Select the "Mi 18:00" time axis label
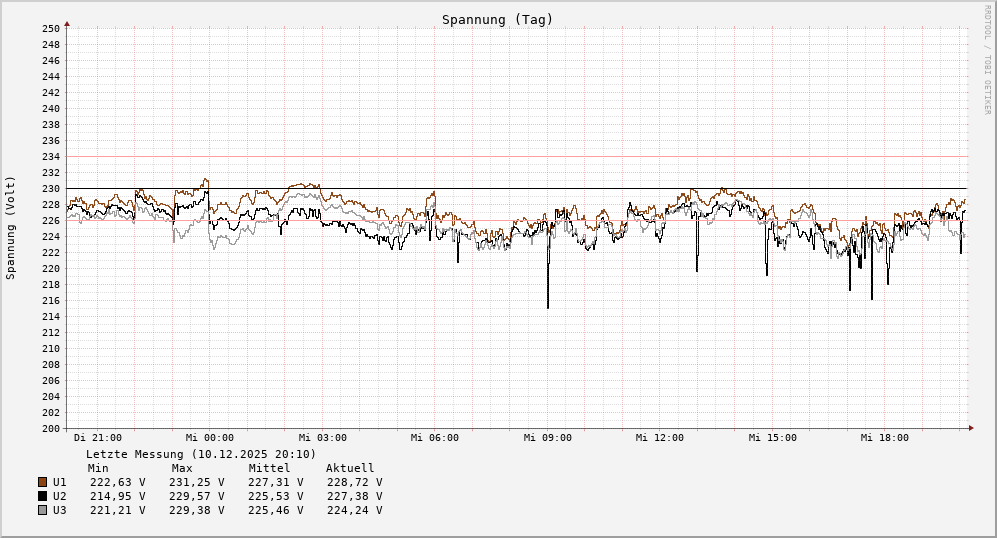Viewport: 997px width, 538px height. (884, 438)
